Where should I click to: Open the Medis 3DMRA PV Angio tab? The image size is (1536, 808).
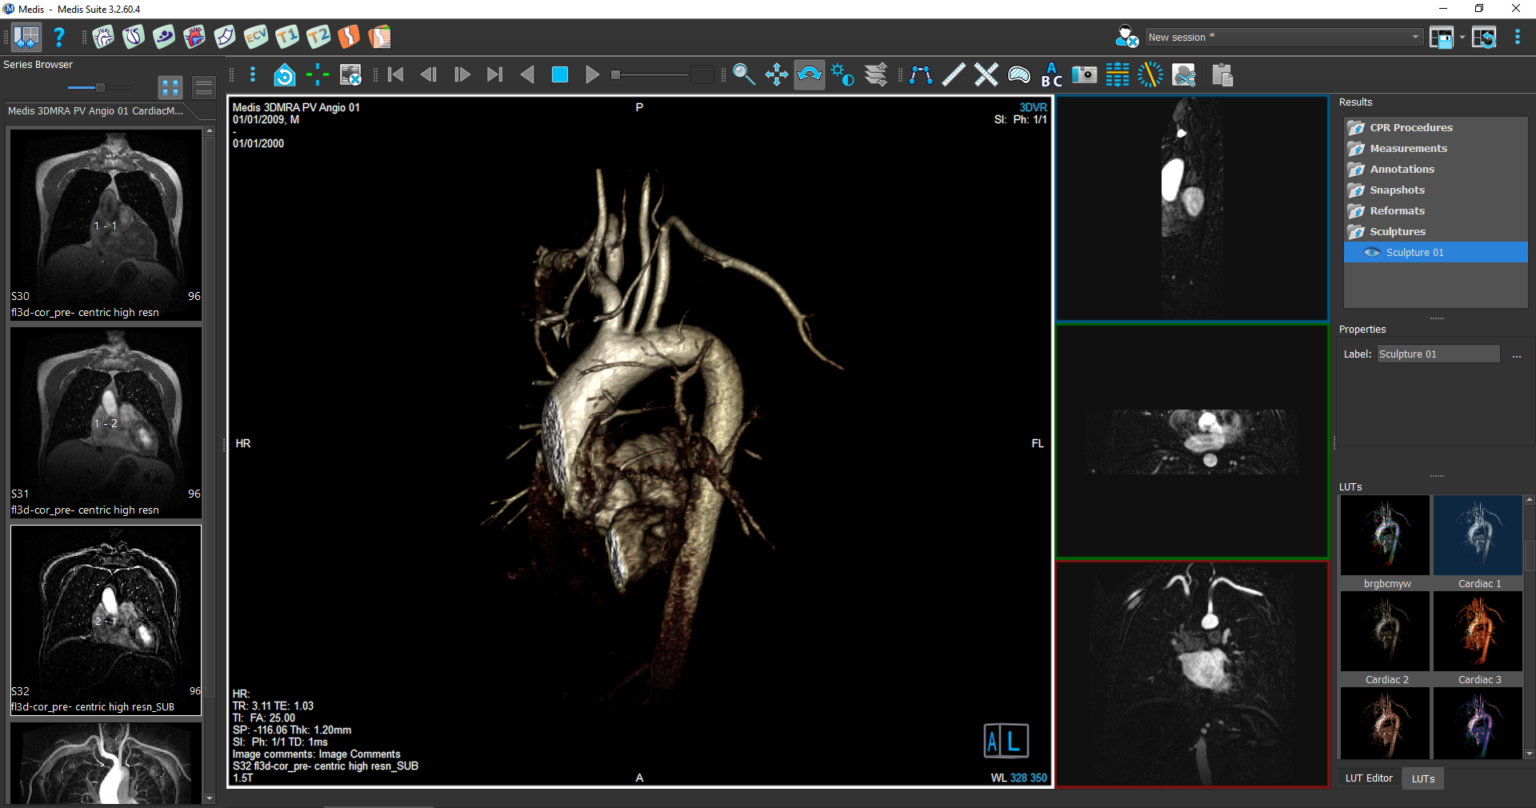coord(96,111)
